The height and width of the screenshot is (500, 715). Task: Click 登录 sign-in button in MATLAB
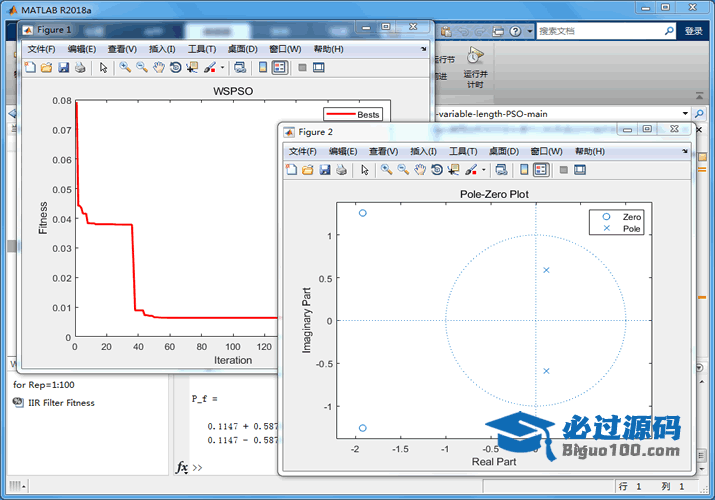pos(693,31)
